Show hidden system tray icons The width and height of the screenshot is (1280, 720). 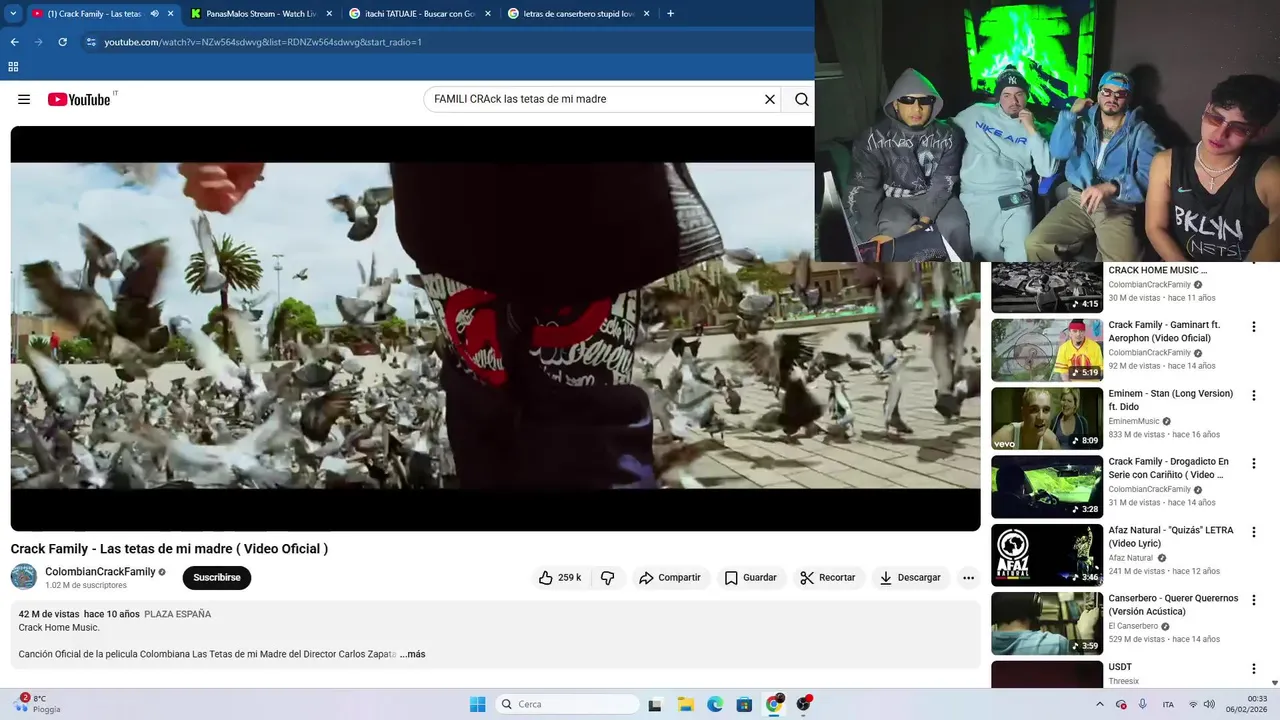1100,704
